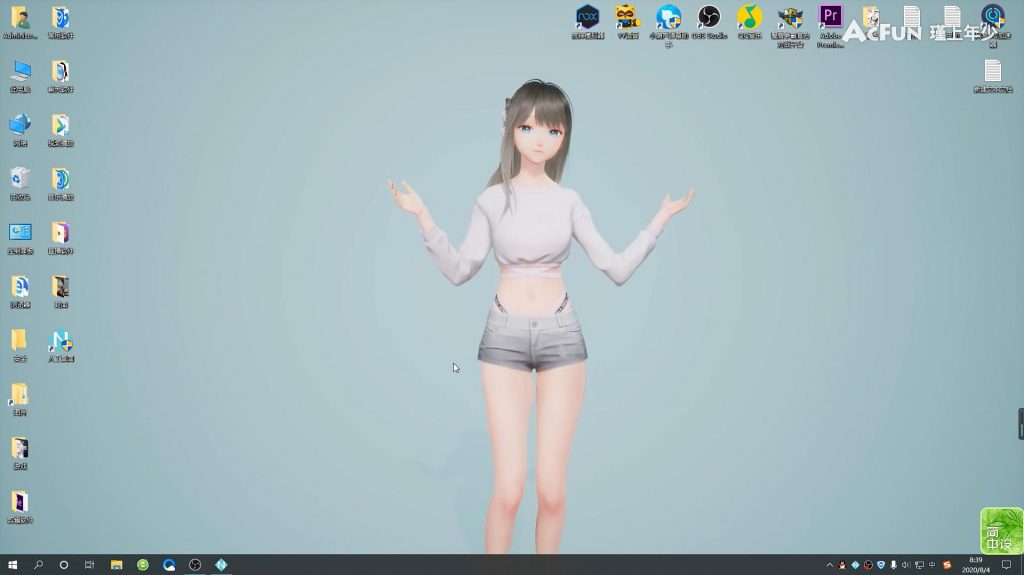Launch the N app with shield overlay
1024x575 pixels.
61,344
